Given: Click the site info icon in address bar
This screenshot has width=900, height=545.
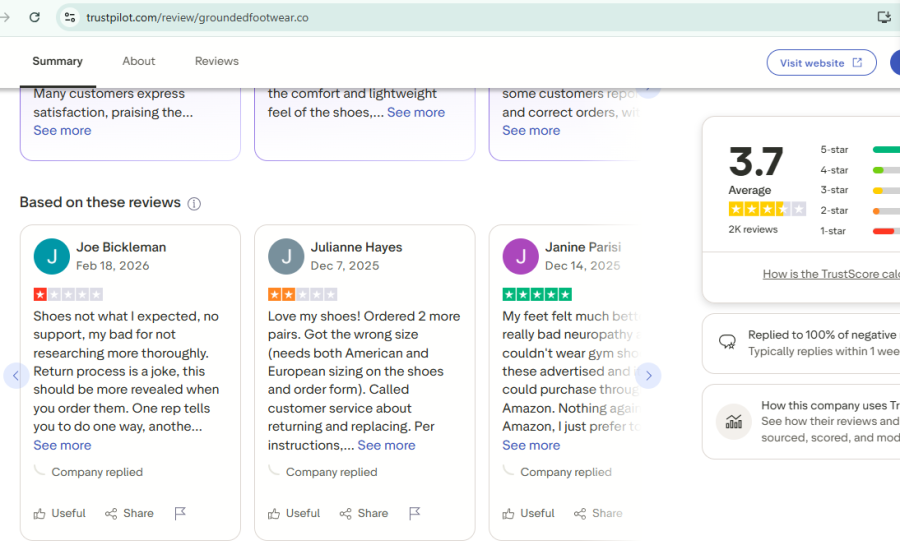Looking at the screenshot, I should 69,17.
